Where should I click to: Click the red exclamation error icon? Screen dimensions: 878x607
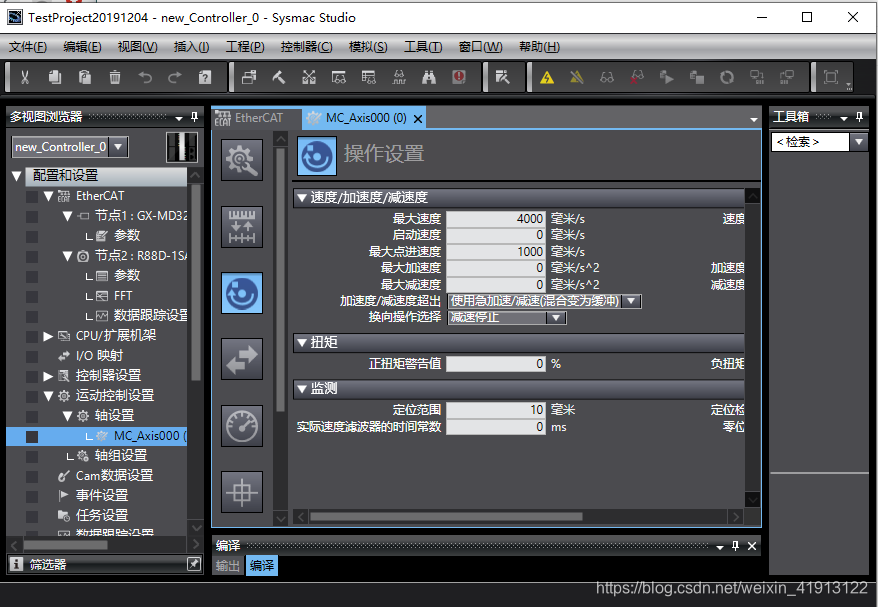tap(459, 77)
